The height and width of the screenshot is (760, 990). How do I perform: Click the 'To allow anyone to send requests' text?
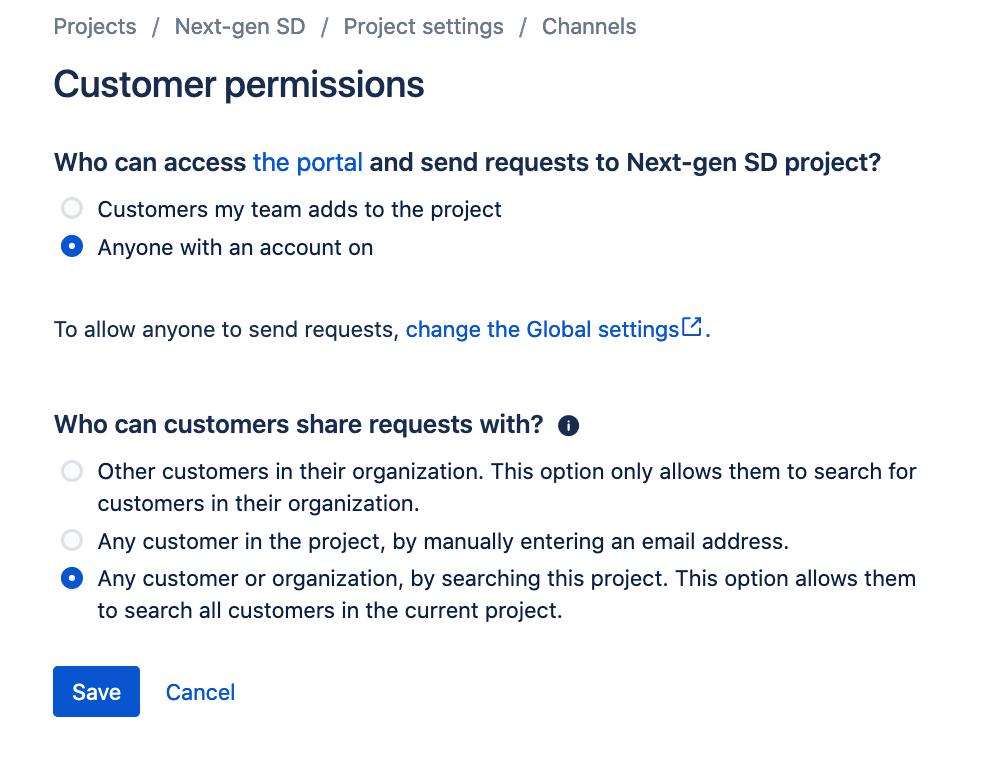click(x=226, y=329)
